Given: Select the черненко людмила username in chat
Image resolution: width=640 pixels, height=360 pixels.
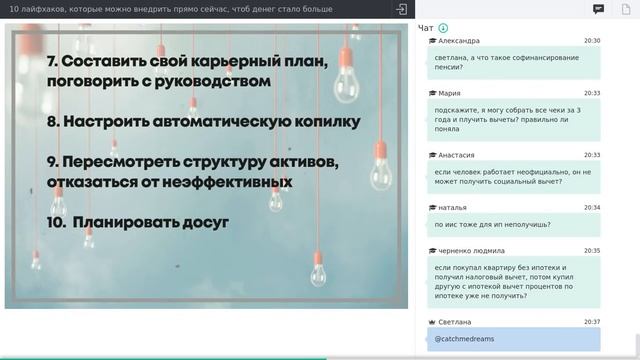Looking at the screenshot, I should (471, 251).
